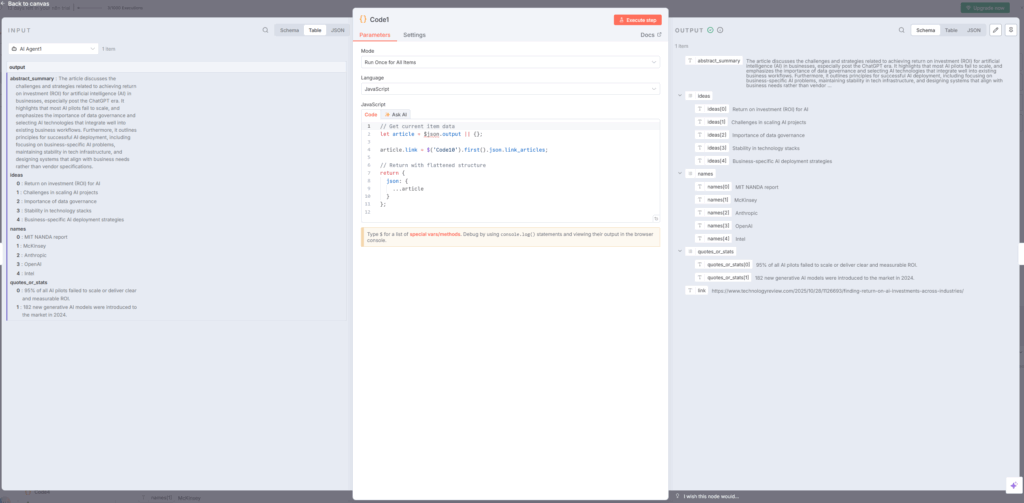
Task: Click the pin output data icon
Action: pyautogui.click(x=1010, y=30)
